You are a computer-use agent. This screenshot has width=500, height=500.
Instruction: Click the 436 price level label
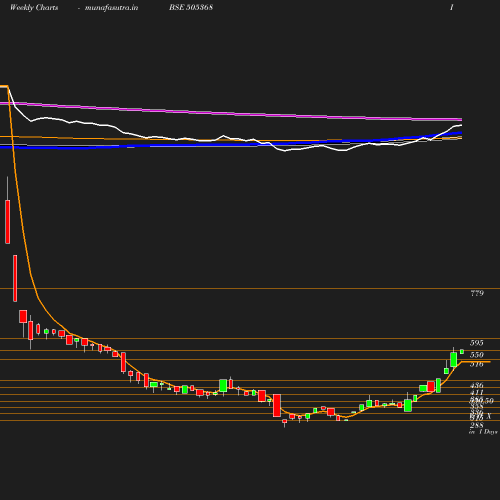[477, 386]
